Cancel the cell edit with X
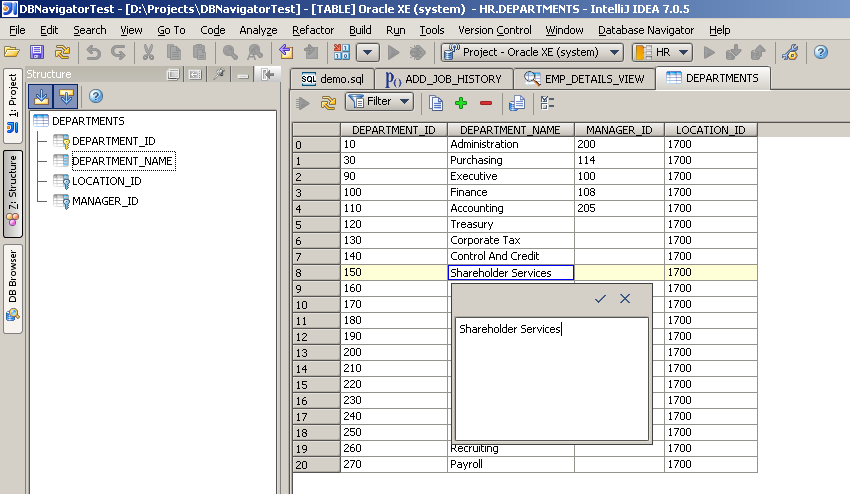 [625, 299]
